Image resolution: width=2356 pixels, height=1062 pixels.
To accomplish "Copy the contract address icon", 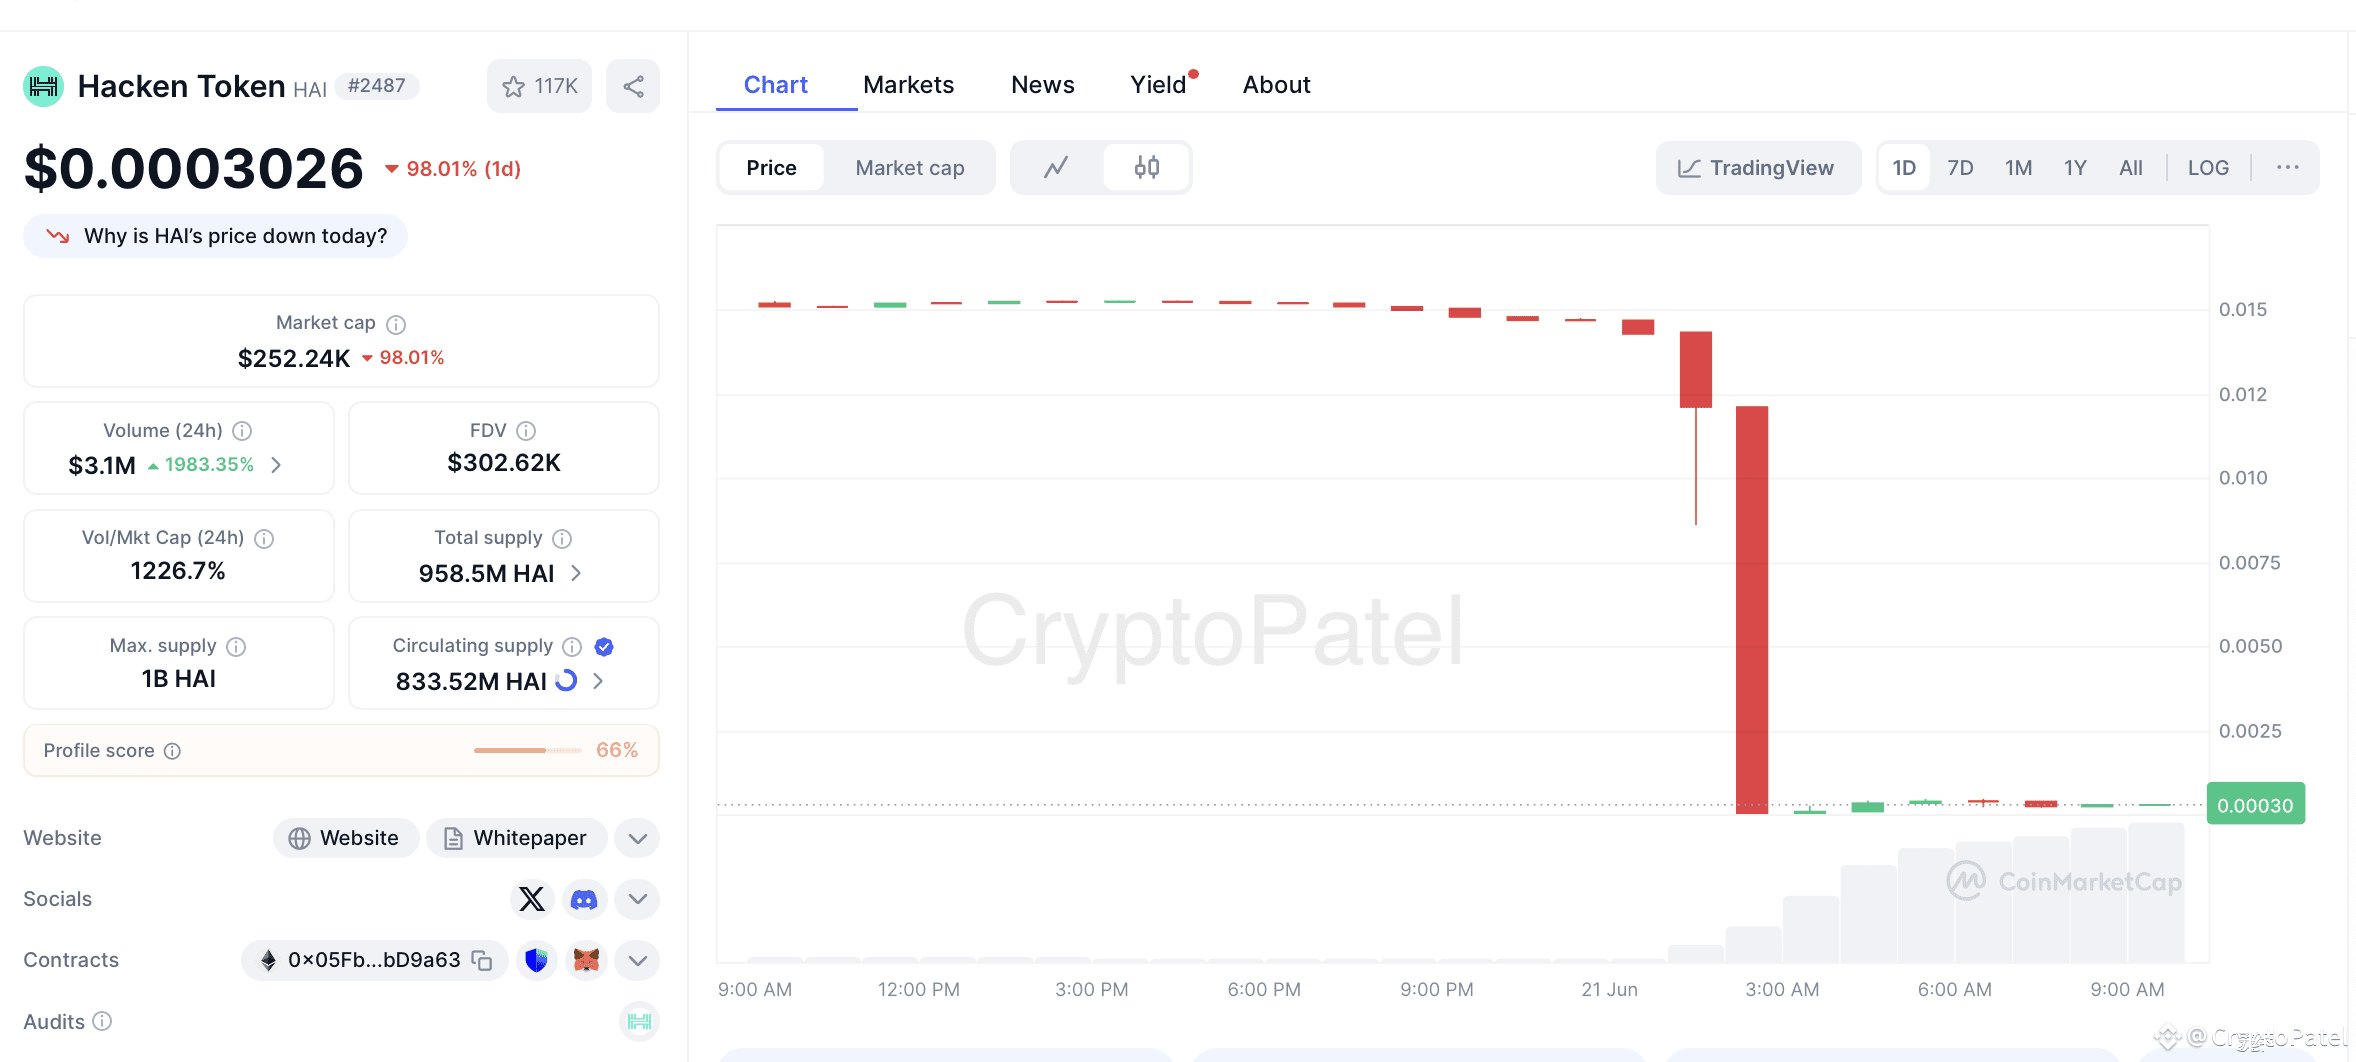I will [x=482, y=960].
